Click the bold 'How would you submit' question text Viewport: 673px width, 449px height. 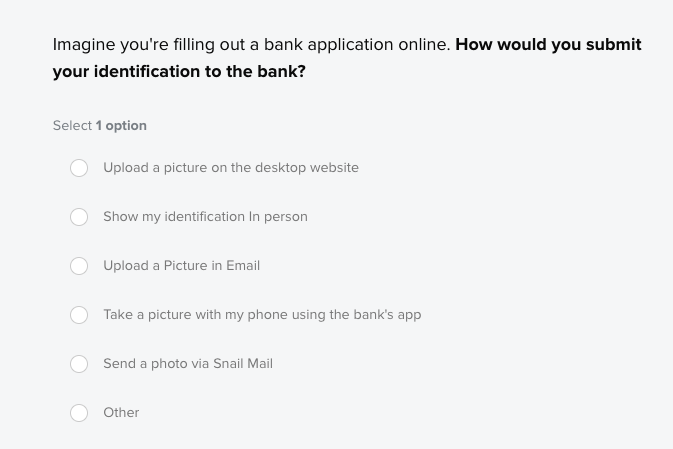(x=548, y=45)
